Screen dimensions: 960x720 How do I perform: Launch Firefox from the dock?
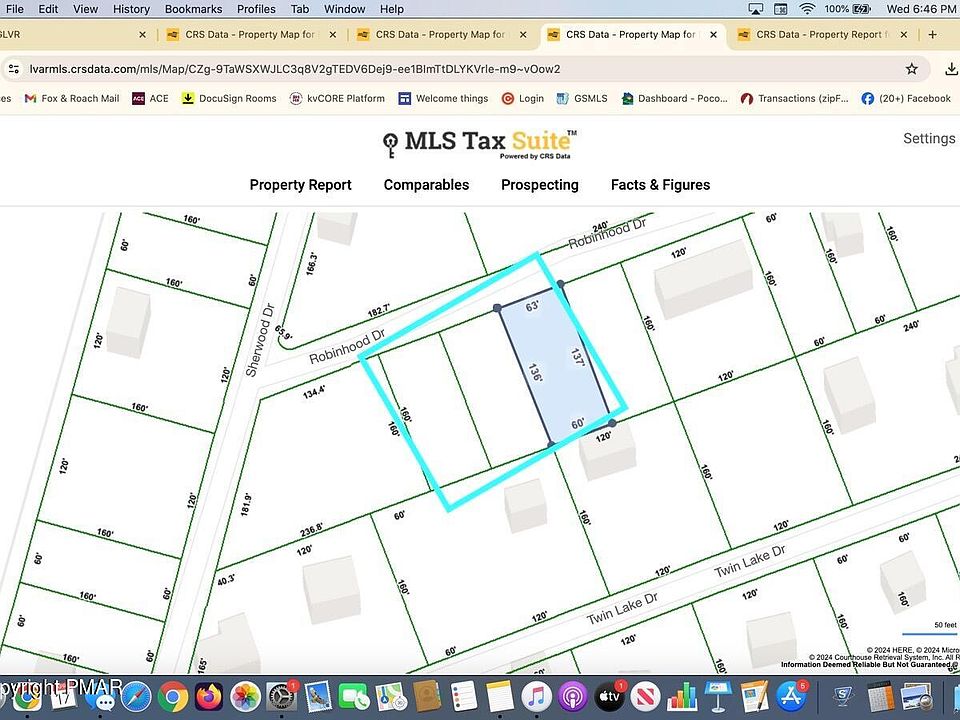pos(209,695)
